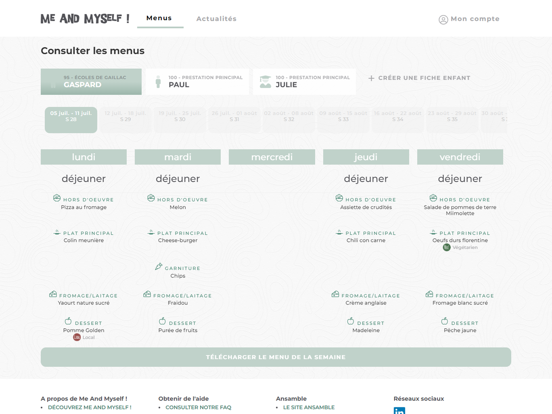Click the Me And Myself logo

85,19
